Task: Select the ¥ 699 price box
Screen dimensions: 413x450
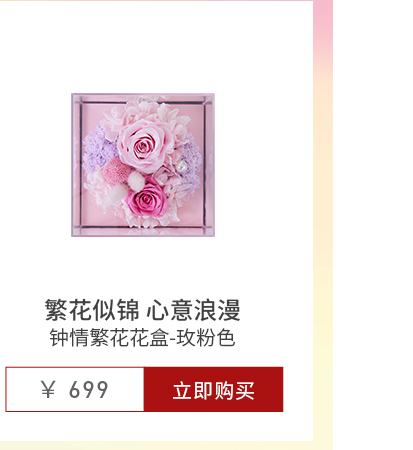Action: pyautogui.click(x=75, y=389)
